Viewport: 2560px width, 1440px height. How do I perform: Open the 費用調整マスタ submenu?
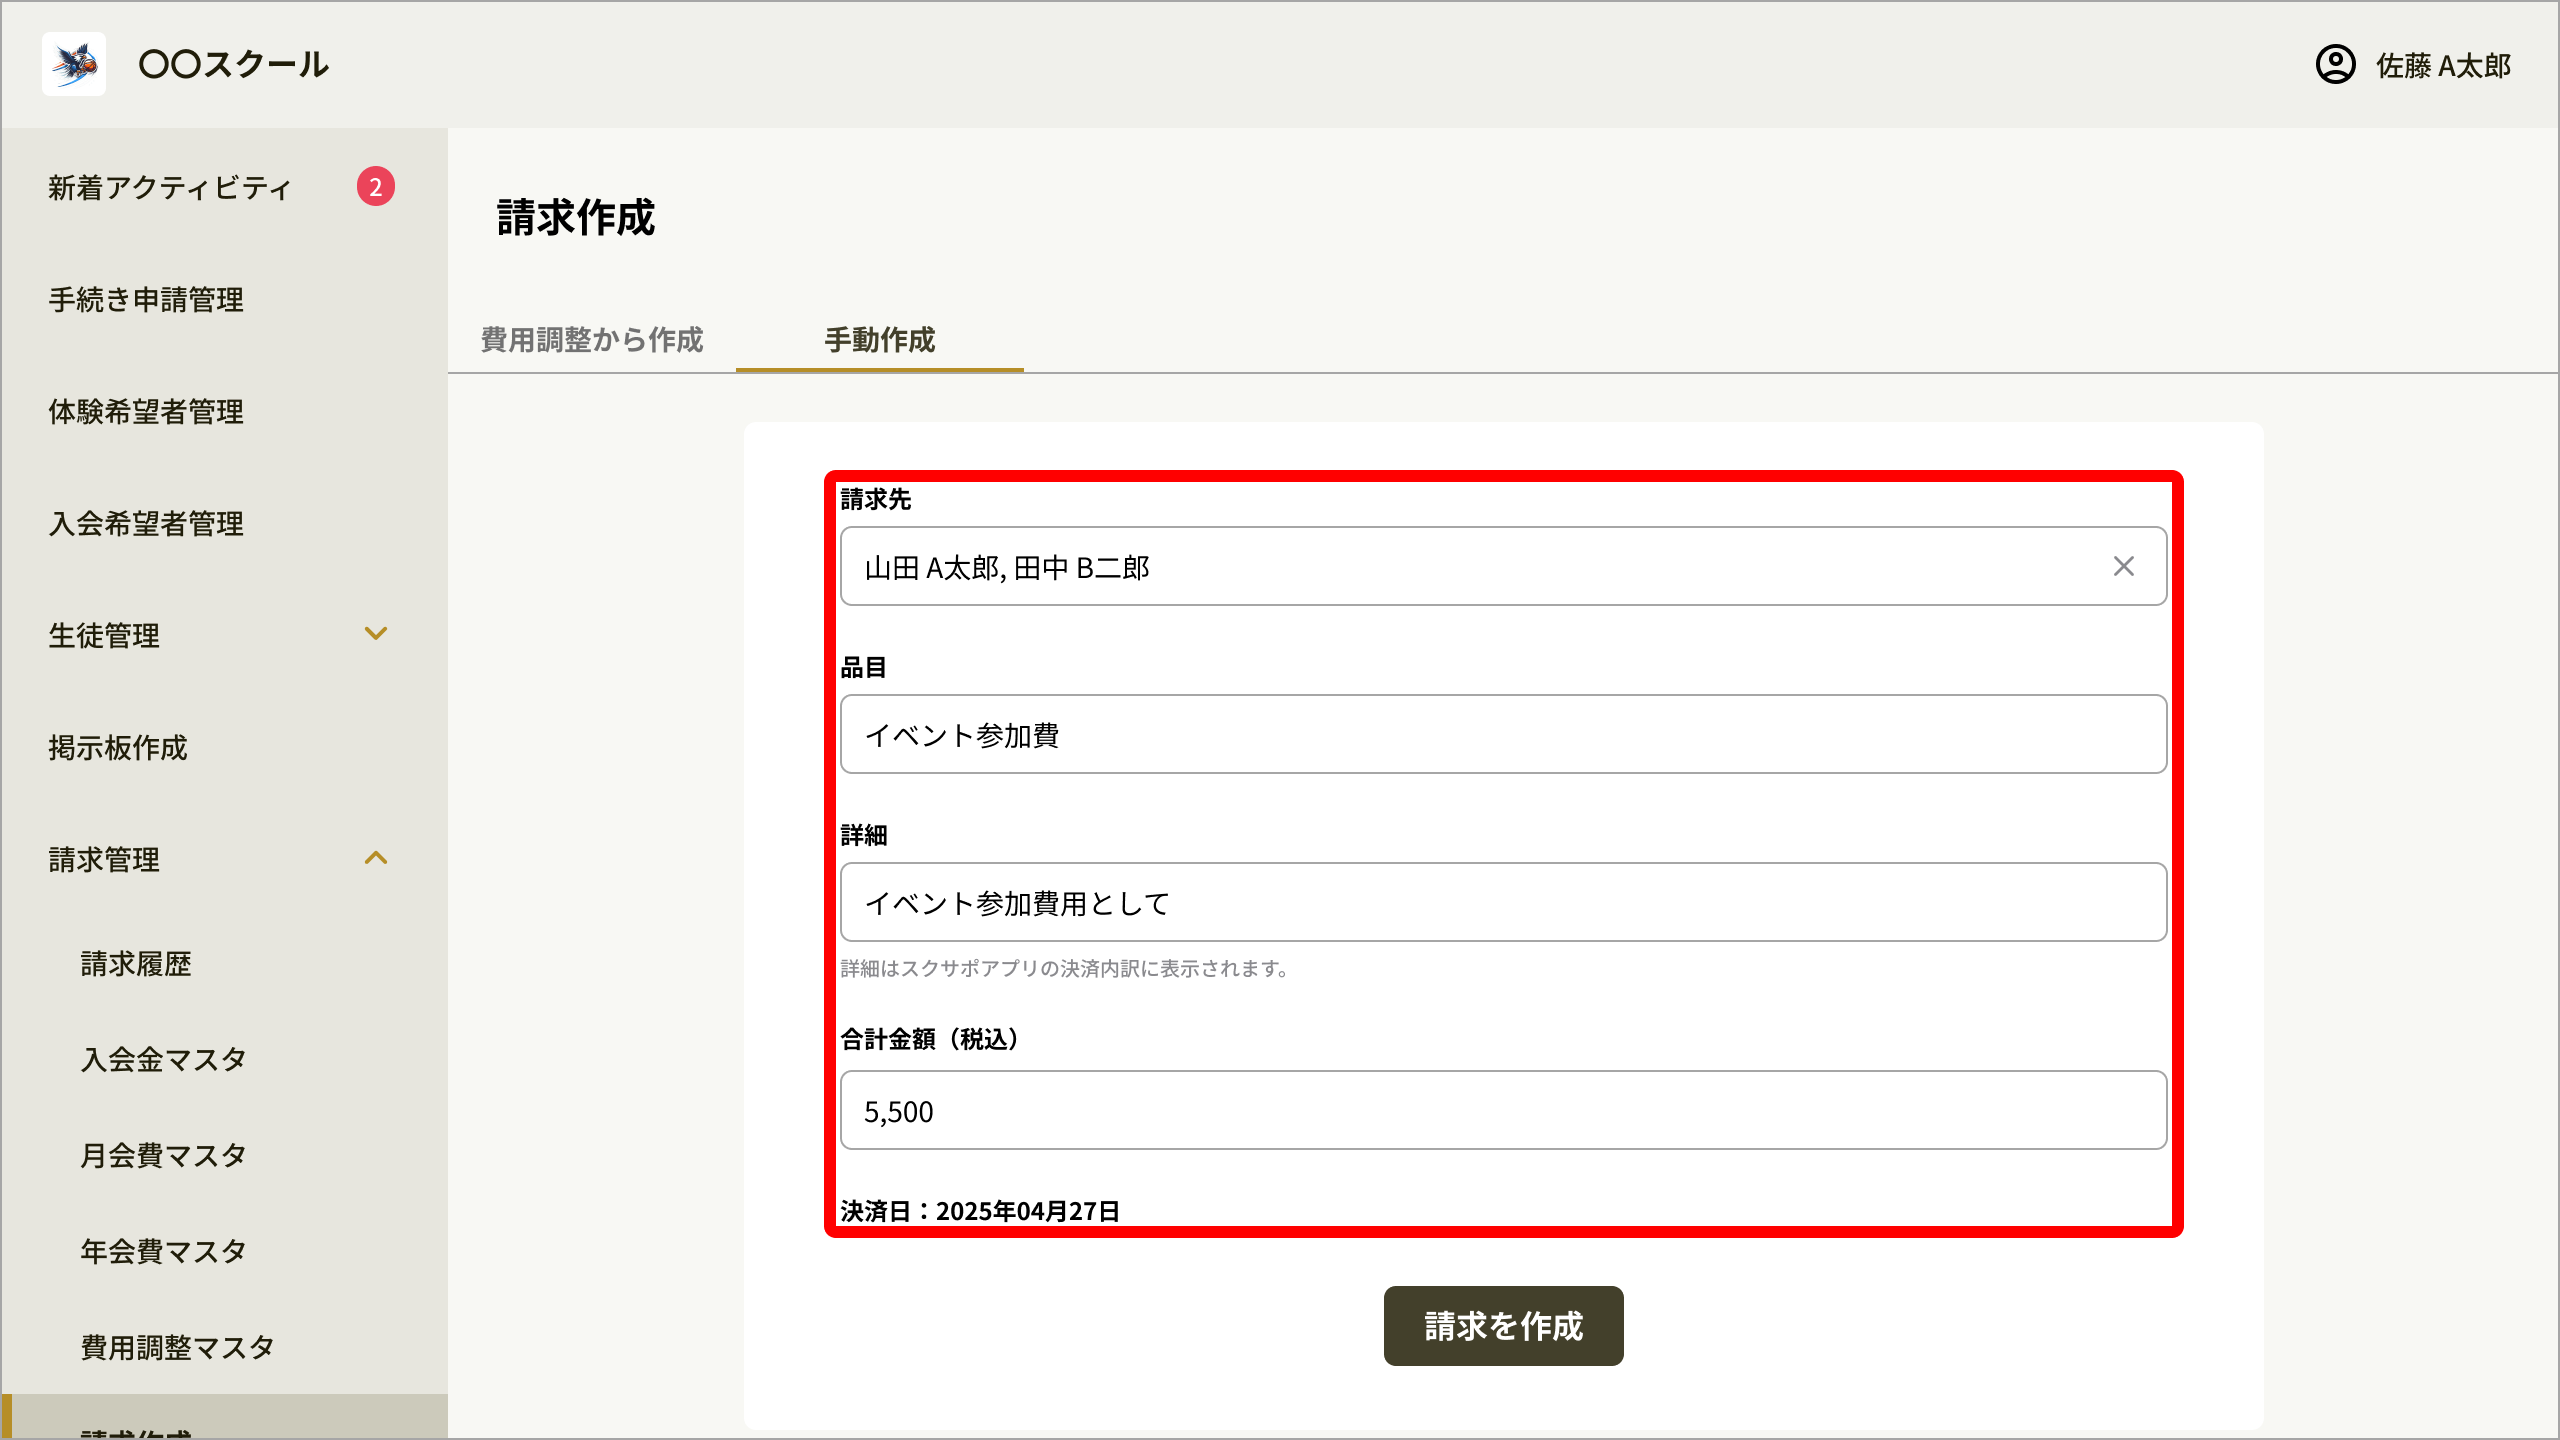click(178, 1348)
